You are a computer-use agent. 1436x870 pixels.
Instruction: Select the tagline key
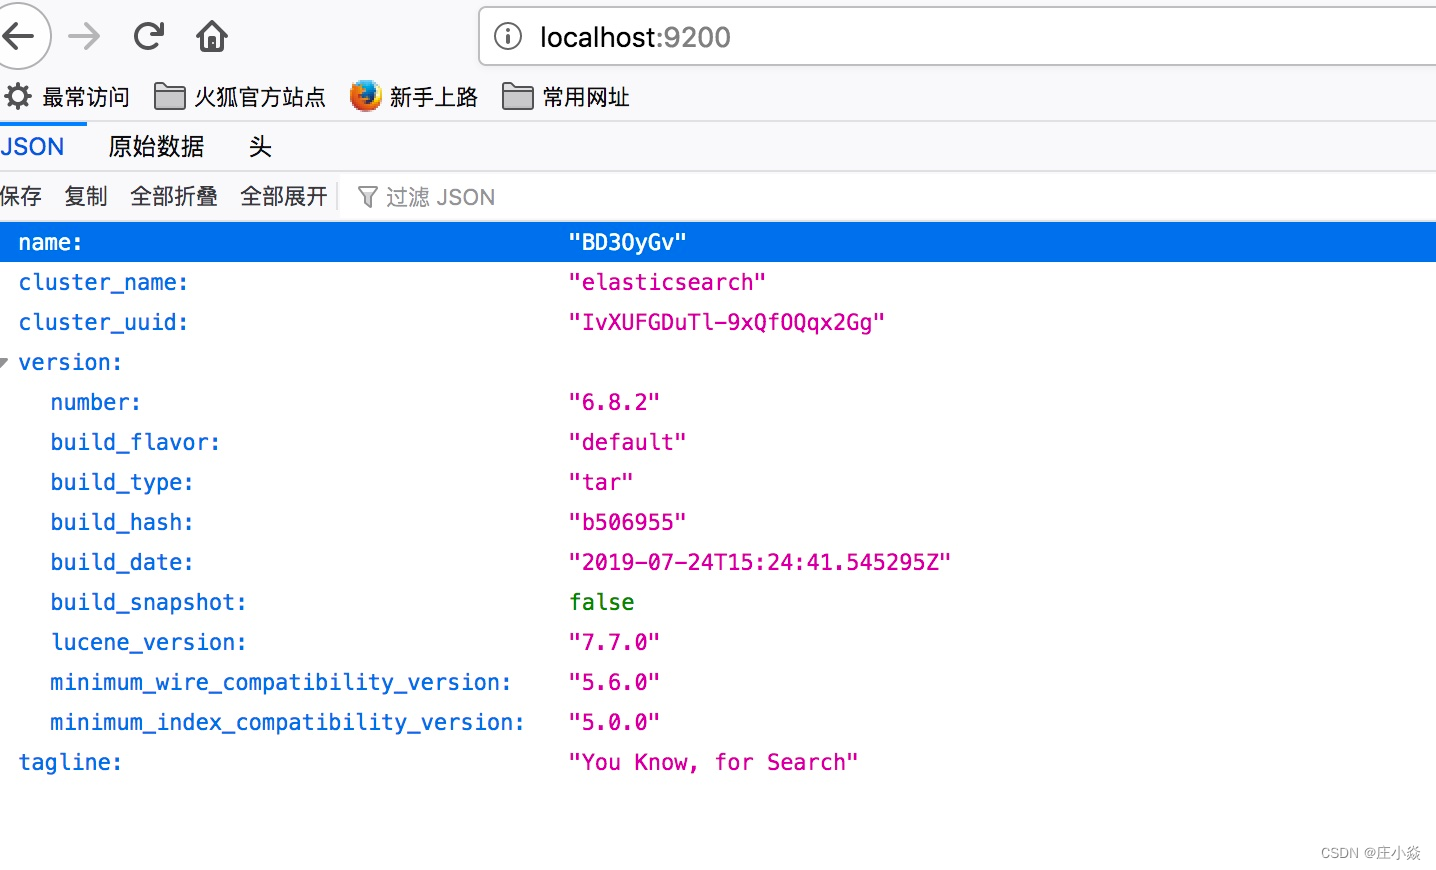70,762
